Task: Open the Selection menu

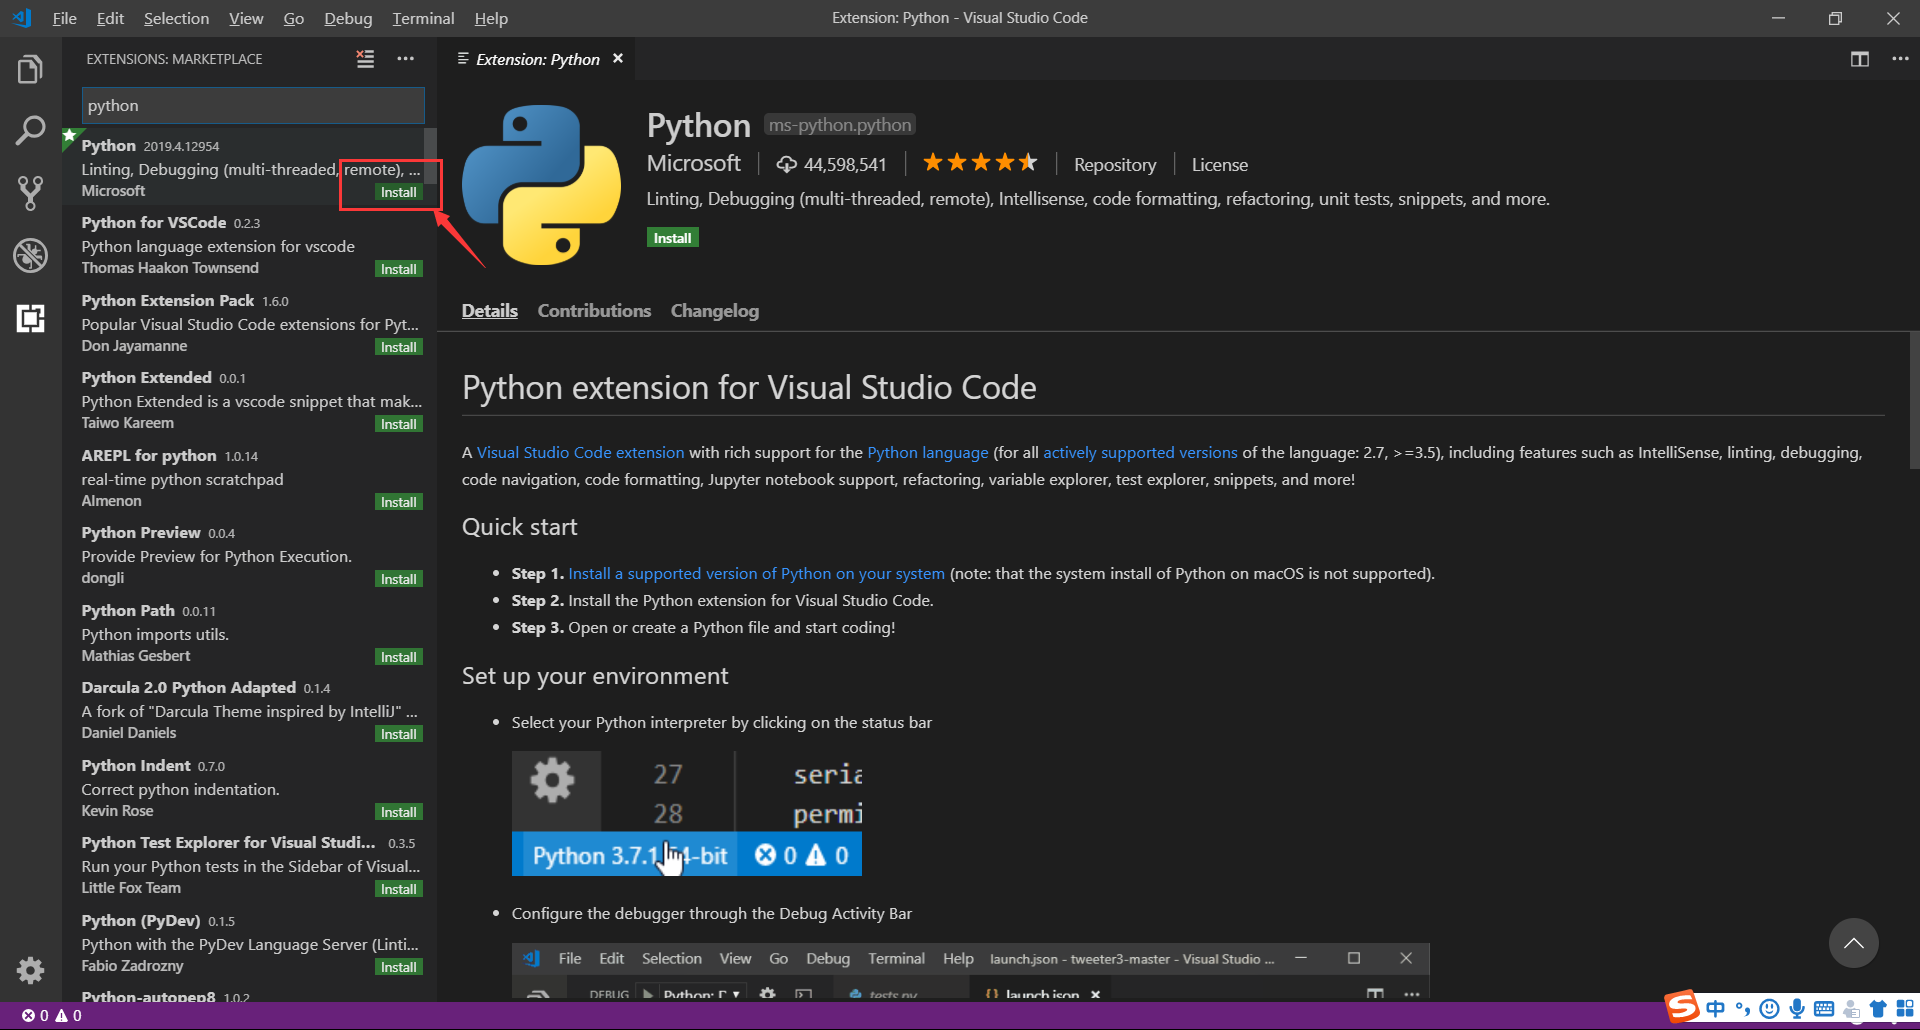Action: point(176,18)
